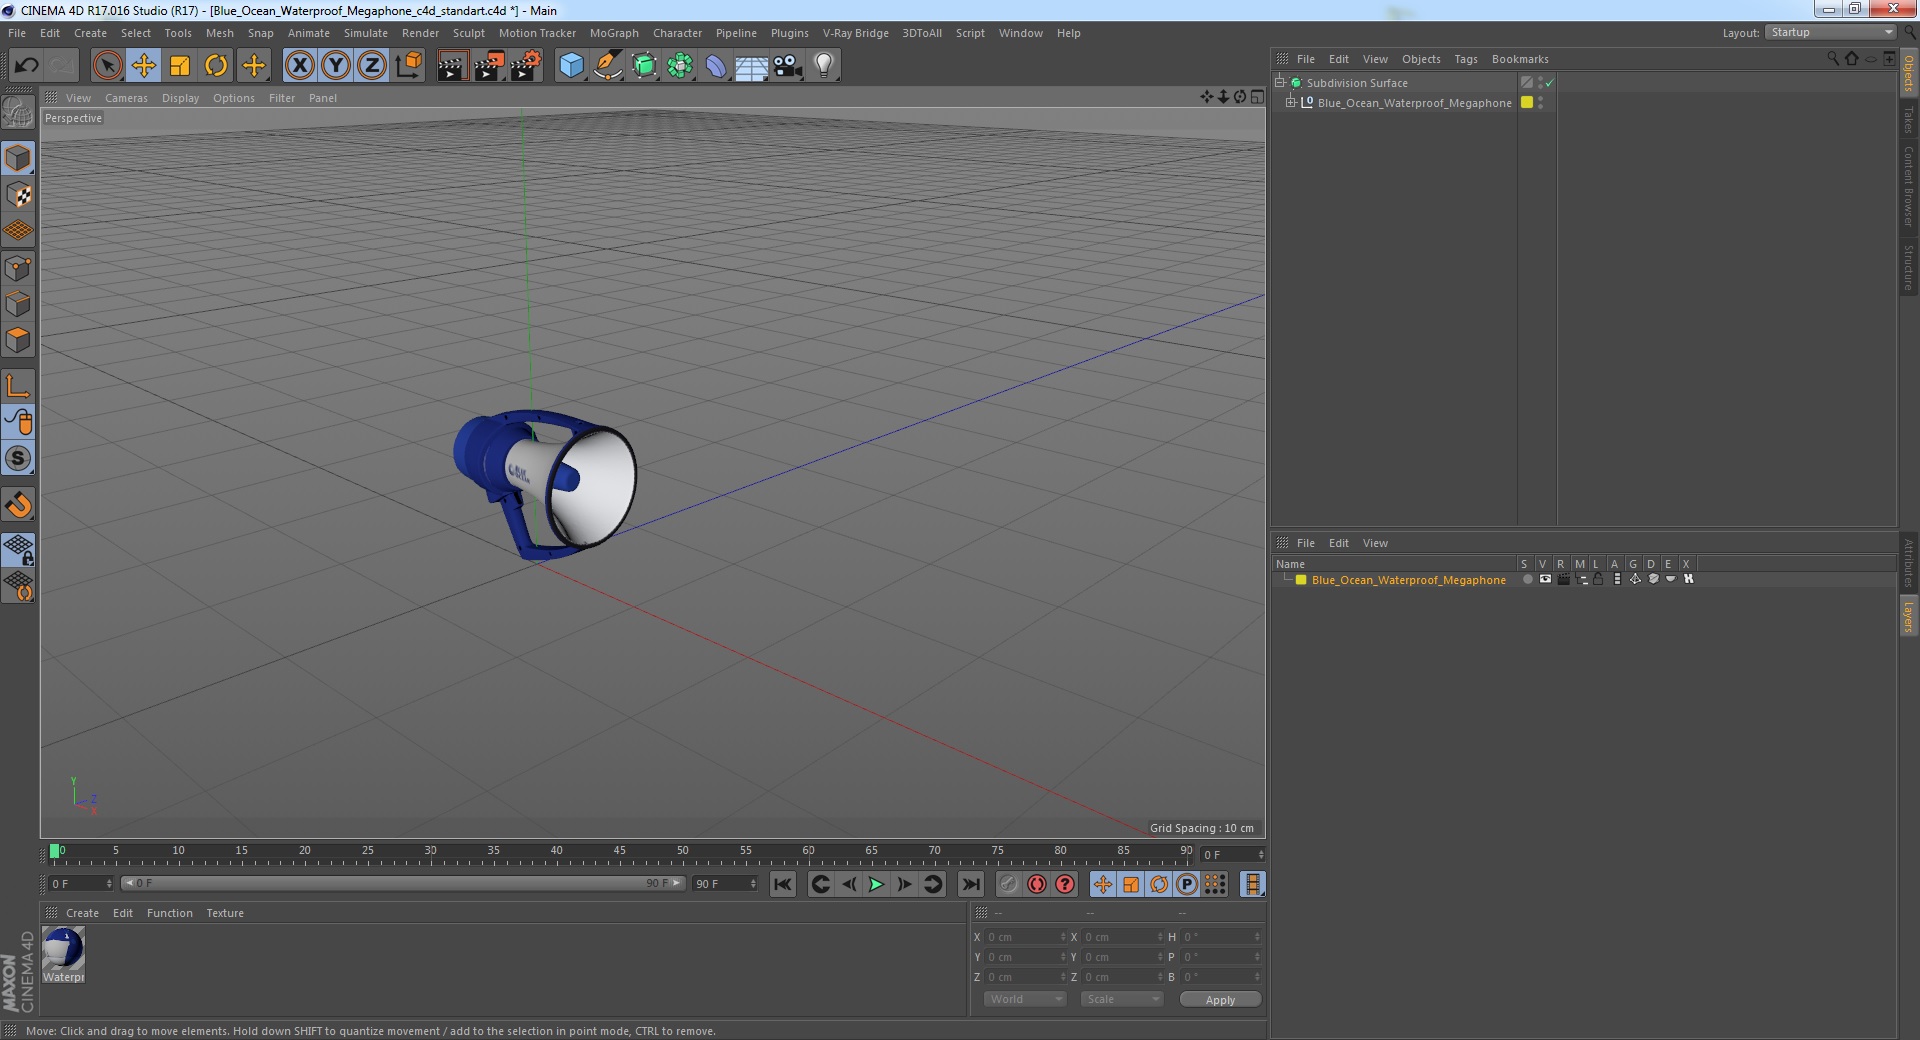1920x1040 pixels.
Task: Click yellow layer swatch of megaphone object
Action: [x=1527, y=102]
